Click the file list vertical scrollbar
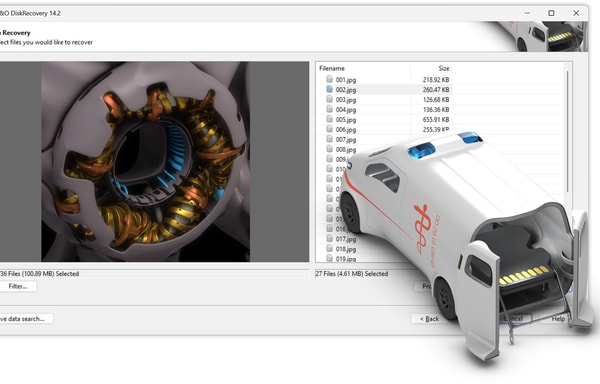The height and width of the screenshot is (384, 600). (567, 131)
